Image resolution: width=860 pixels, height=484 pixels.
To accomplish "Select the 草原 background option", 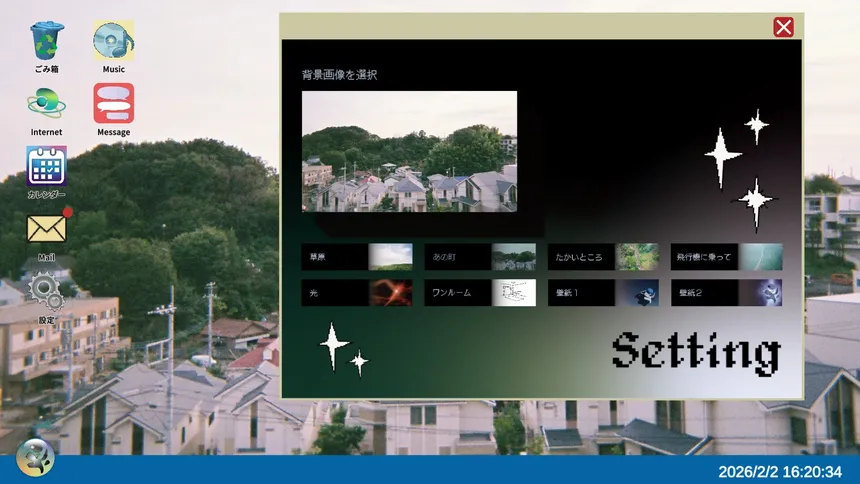I will [357, 257].
